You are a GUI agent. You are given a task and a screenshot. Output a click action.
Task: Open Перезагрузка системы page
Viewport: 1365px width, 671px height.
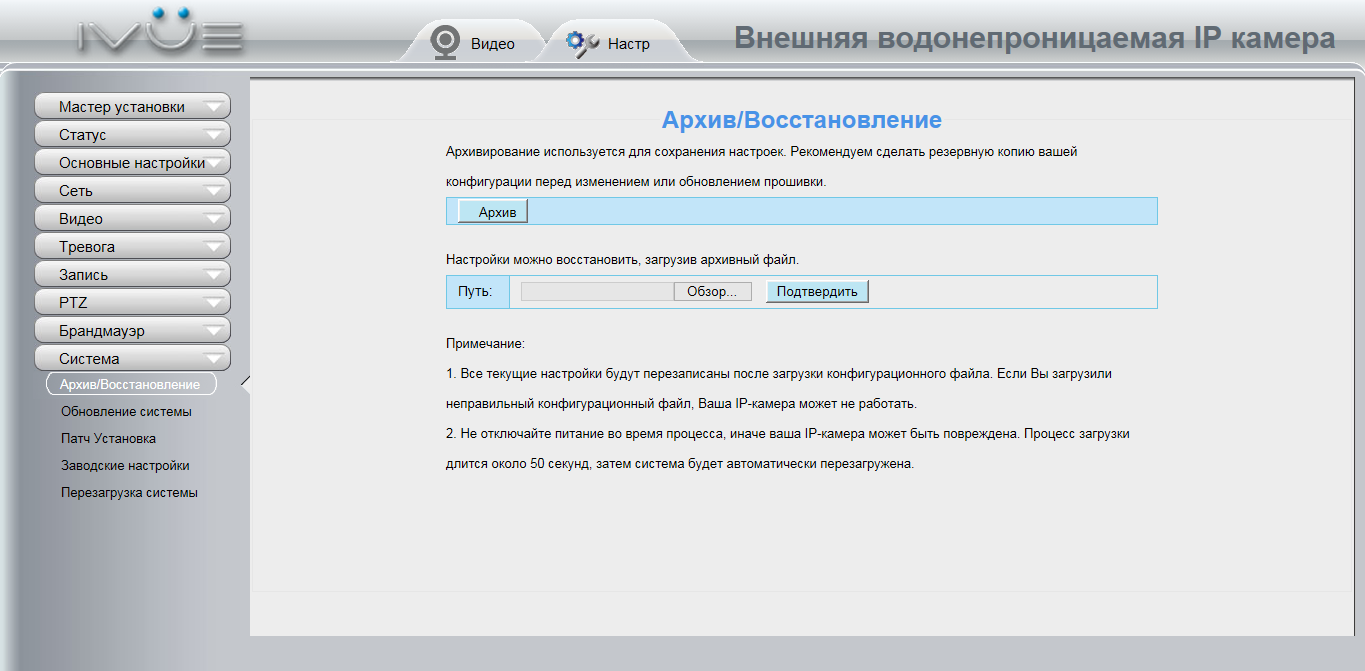coord(129,492)
